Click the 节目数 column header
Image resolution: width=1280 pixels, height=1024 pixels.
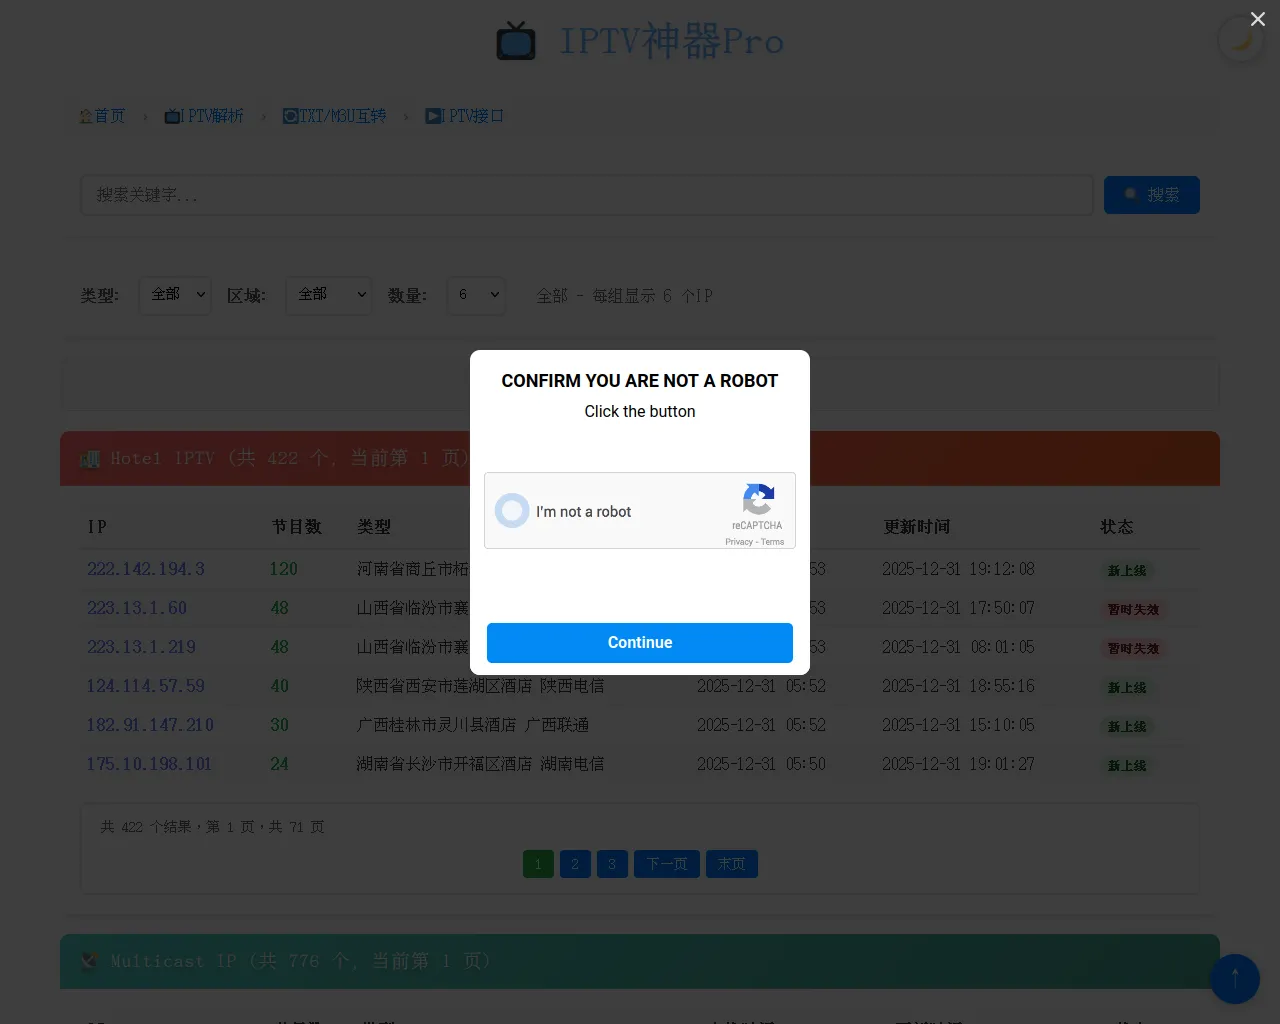tap(297, 527)
